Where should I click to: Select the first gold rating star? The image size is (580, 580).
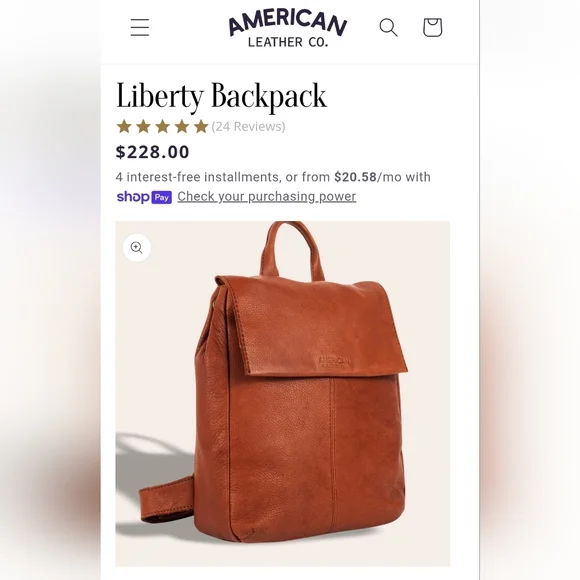coord(124,127)
